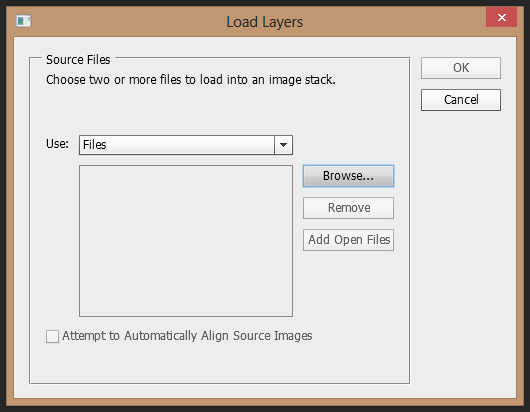
Task: Click the image stack instruction sentence
Action: (191, 80)
